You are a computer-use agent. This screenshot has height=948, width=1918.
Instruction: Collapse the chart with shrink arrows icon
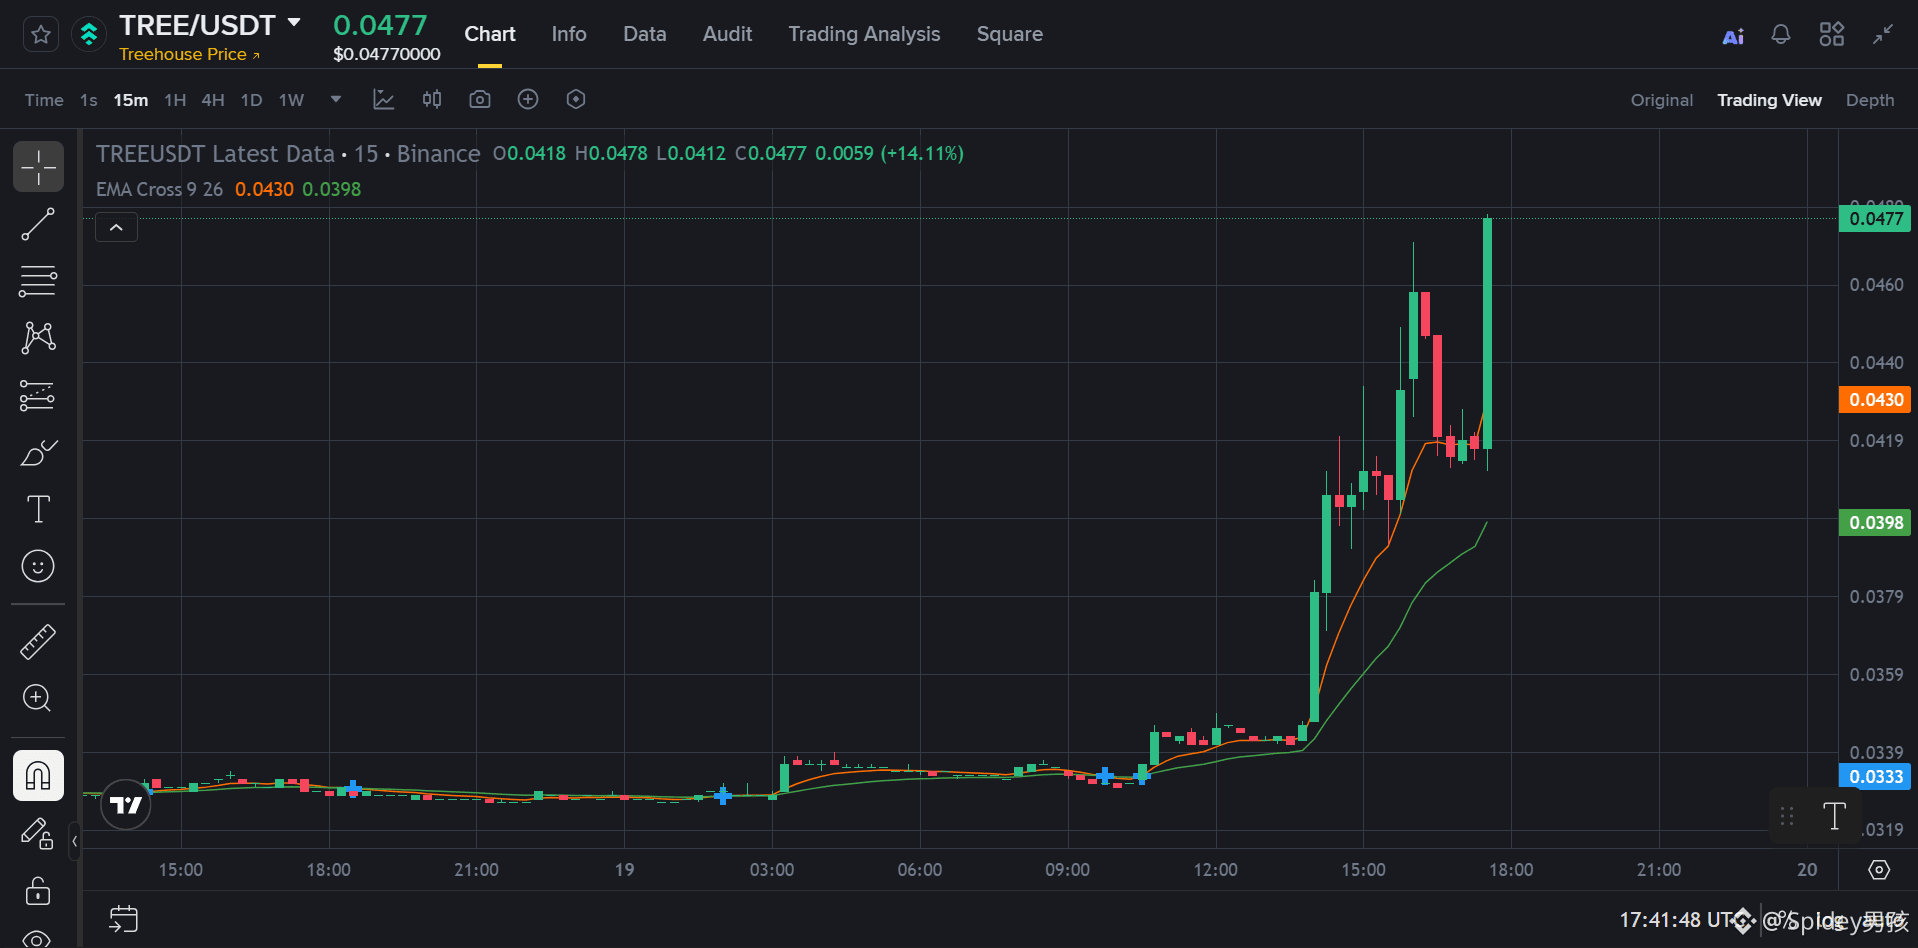[x=1883, y=35]
